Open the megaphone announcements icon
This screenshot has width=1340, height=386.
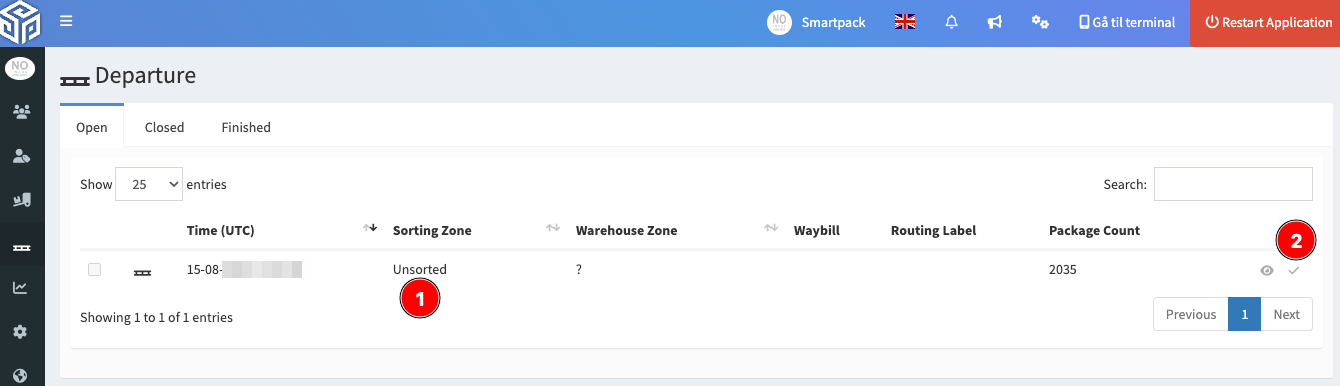pos(995,22)
